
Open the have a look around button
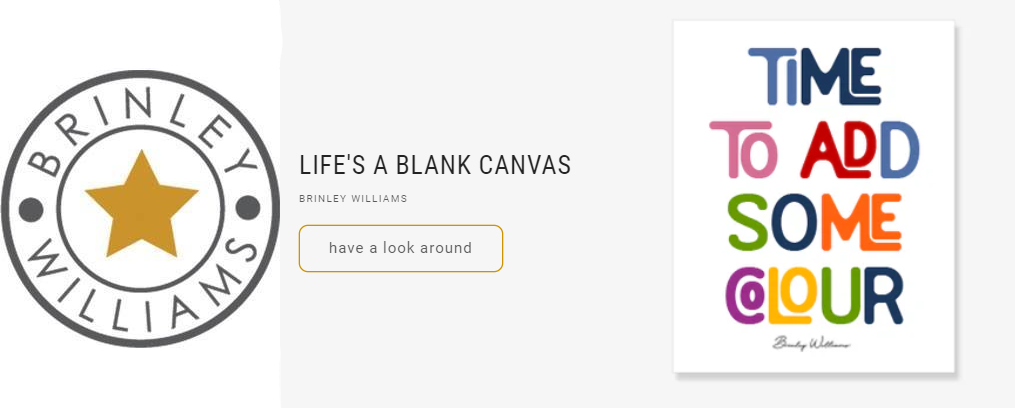click(x=401, y=248)
